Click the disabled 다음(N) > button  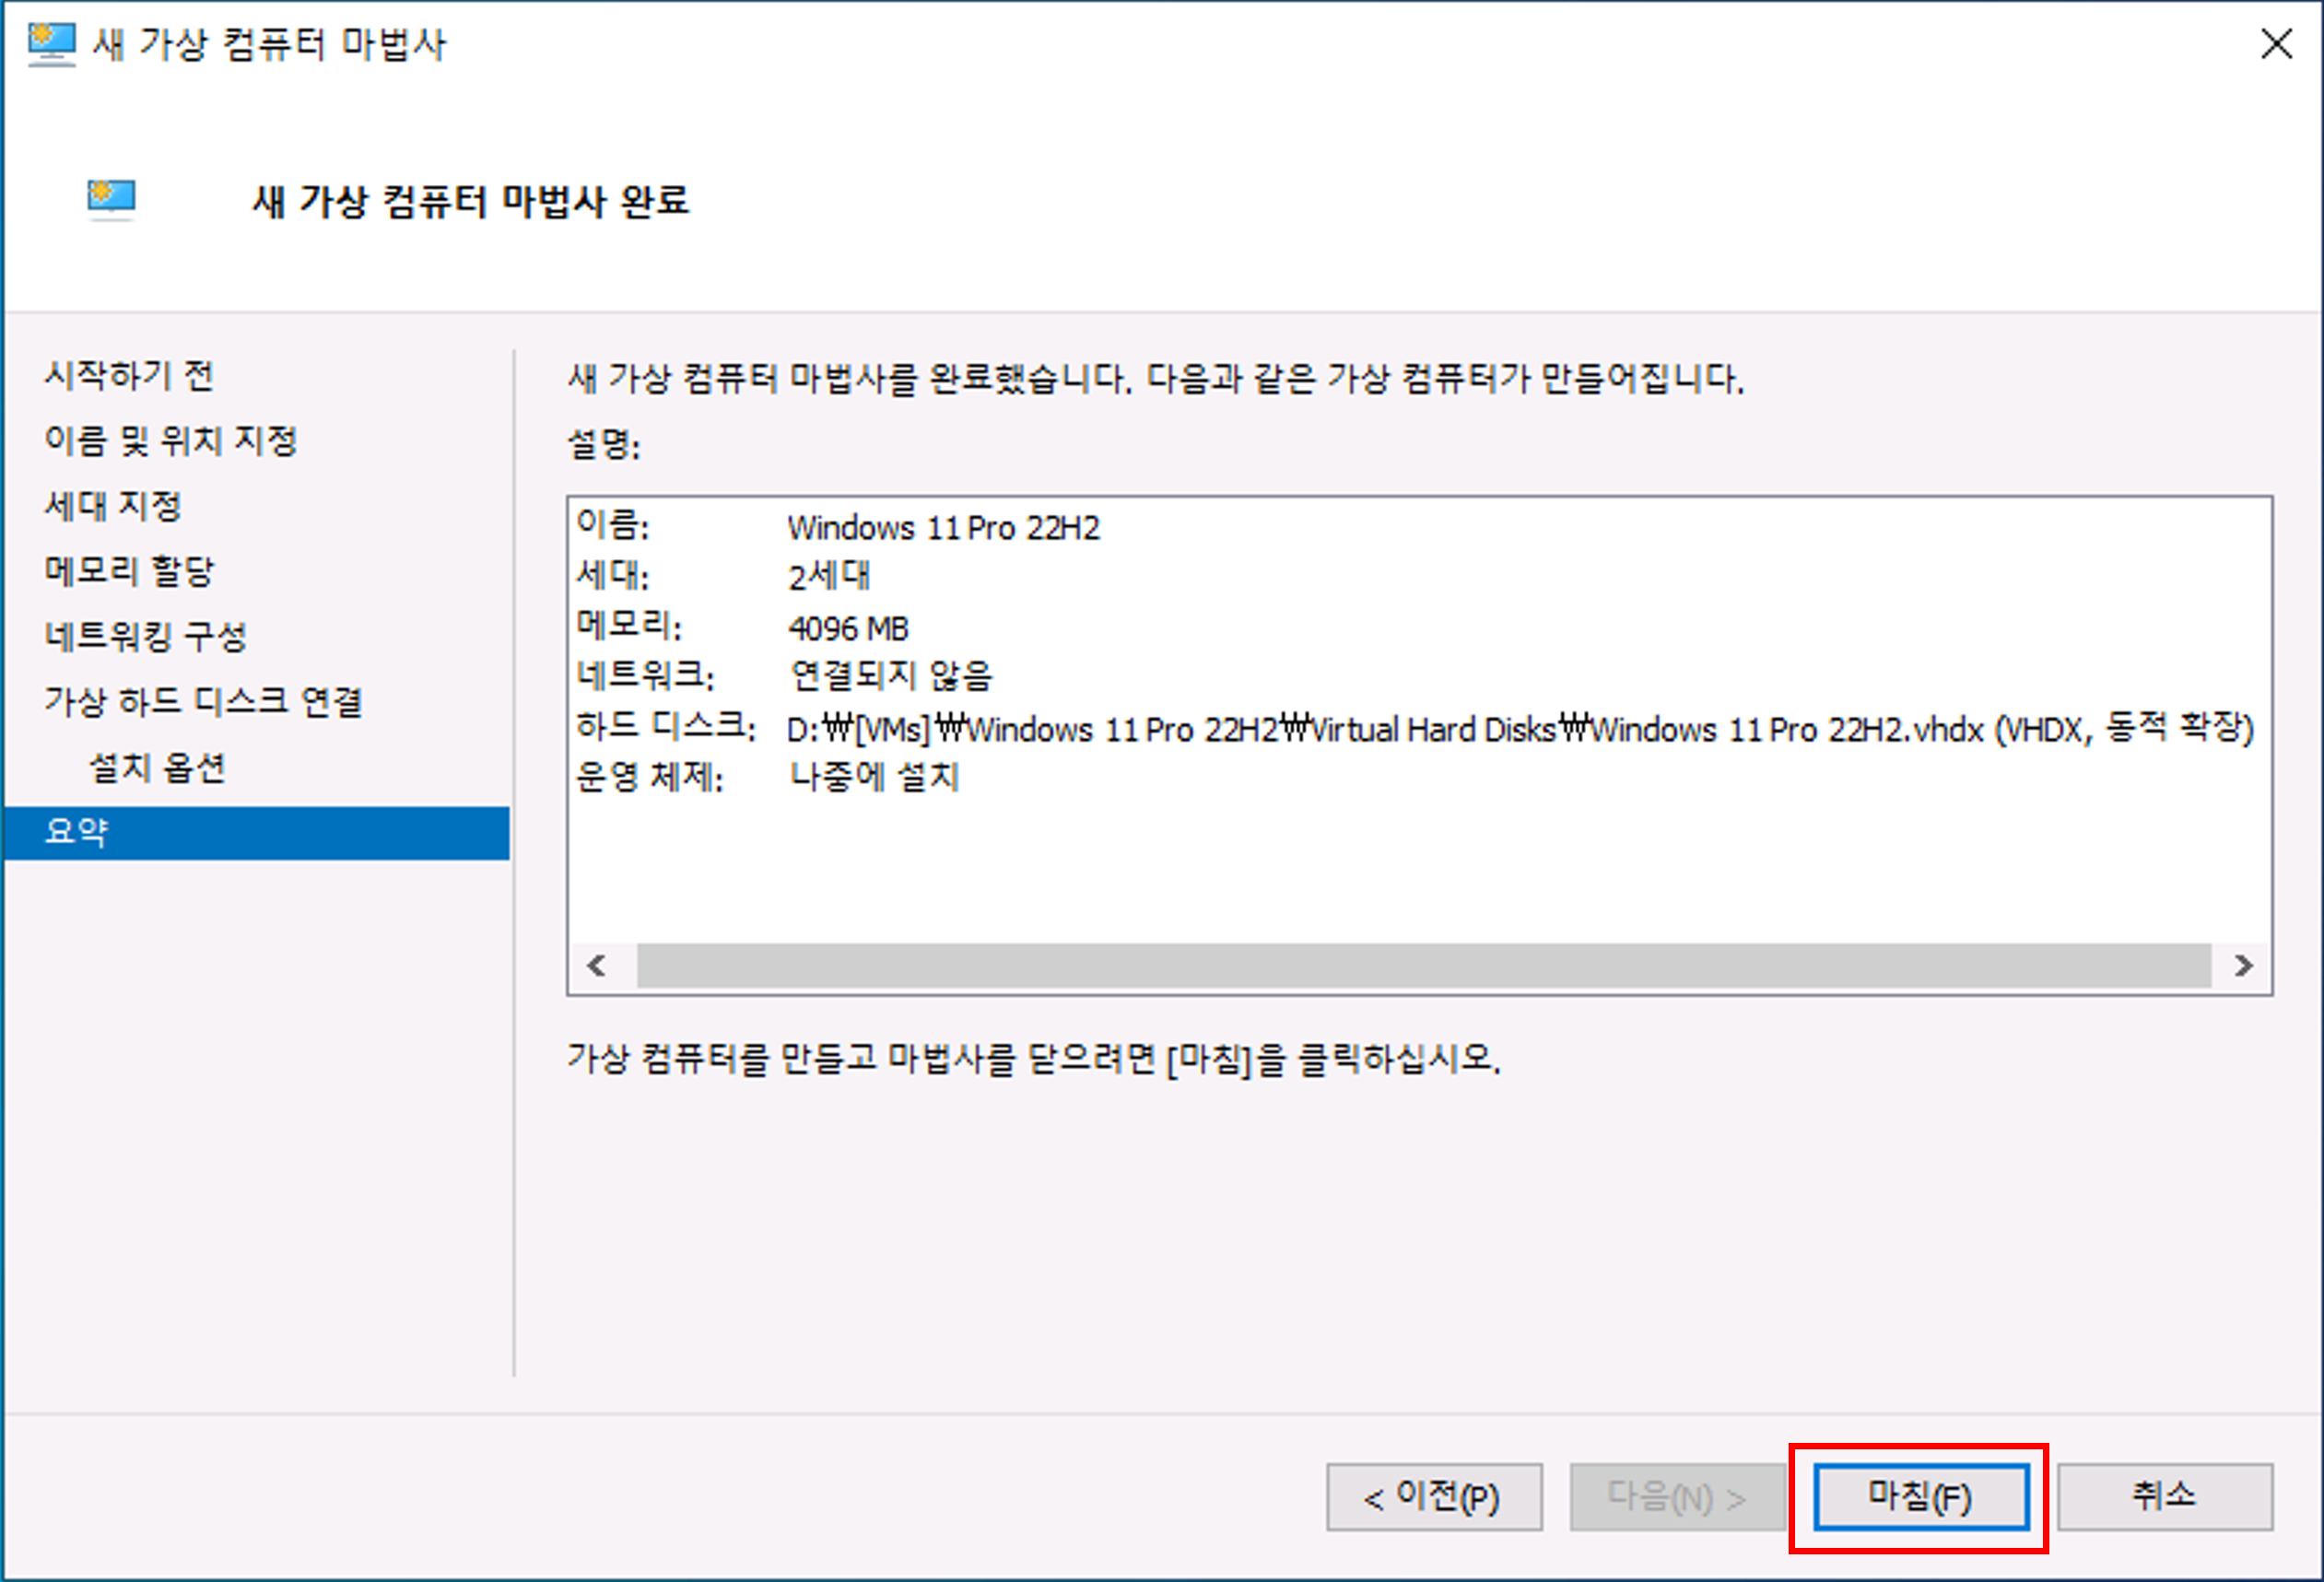click(x=1677, y=1497)
